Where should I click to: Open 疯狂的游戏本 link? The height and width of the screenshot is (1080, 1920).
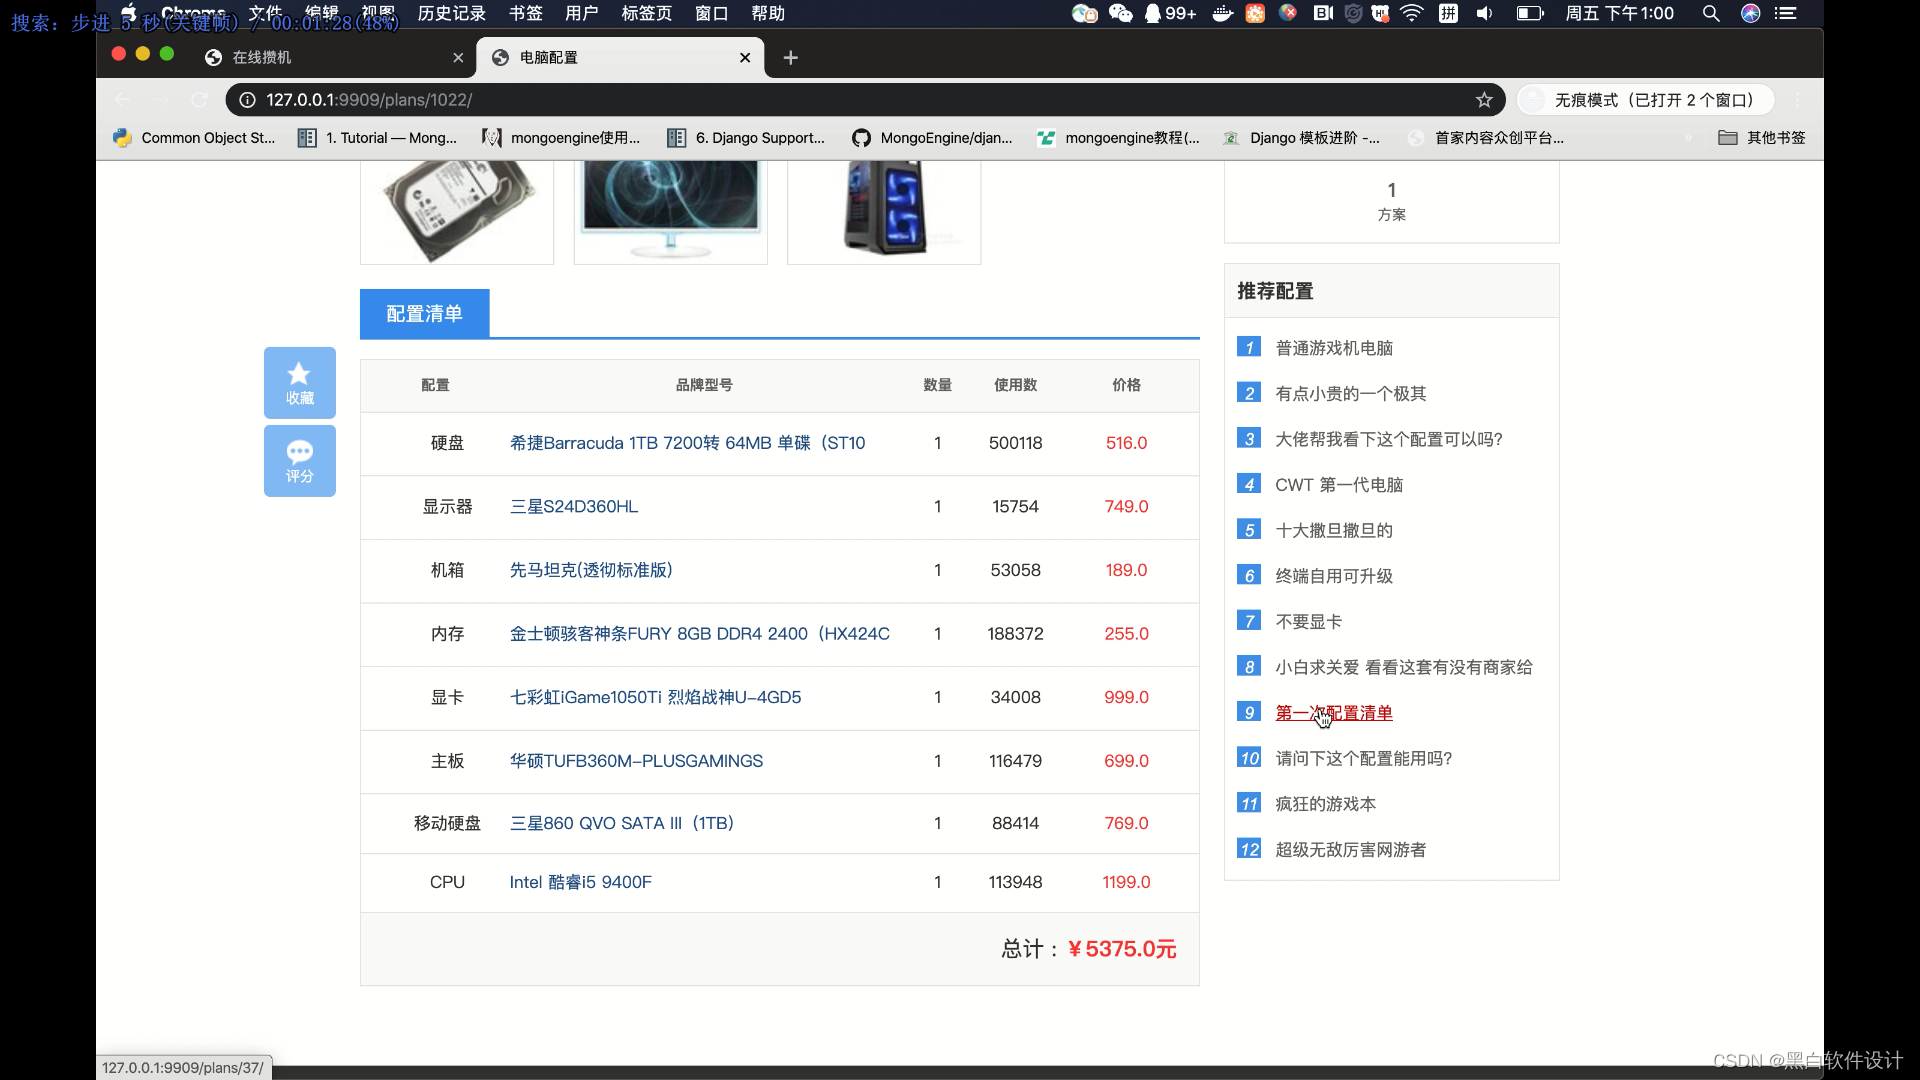[1326, 804]
